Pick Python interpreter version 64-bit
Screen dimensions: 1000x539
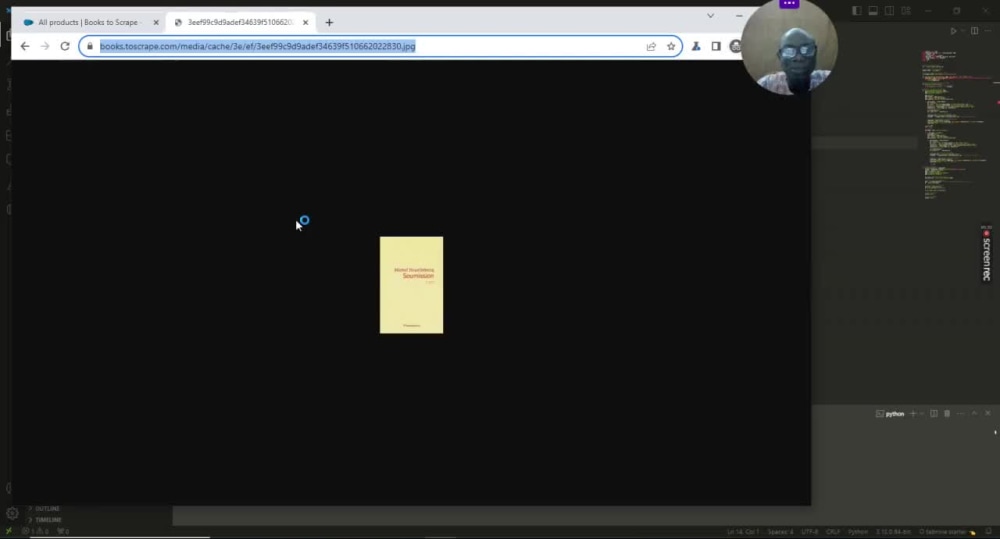click(x=893, y=531)
